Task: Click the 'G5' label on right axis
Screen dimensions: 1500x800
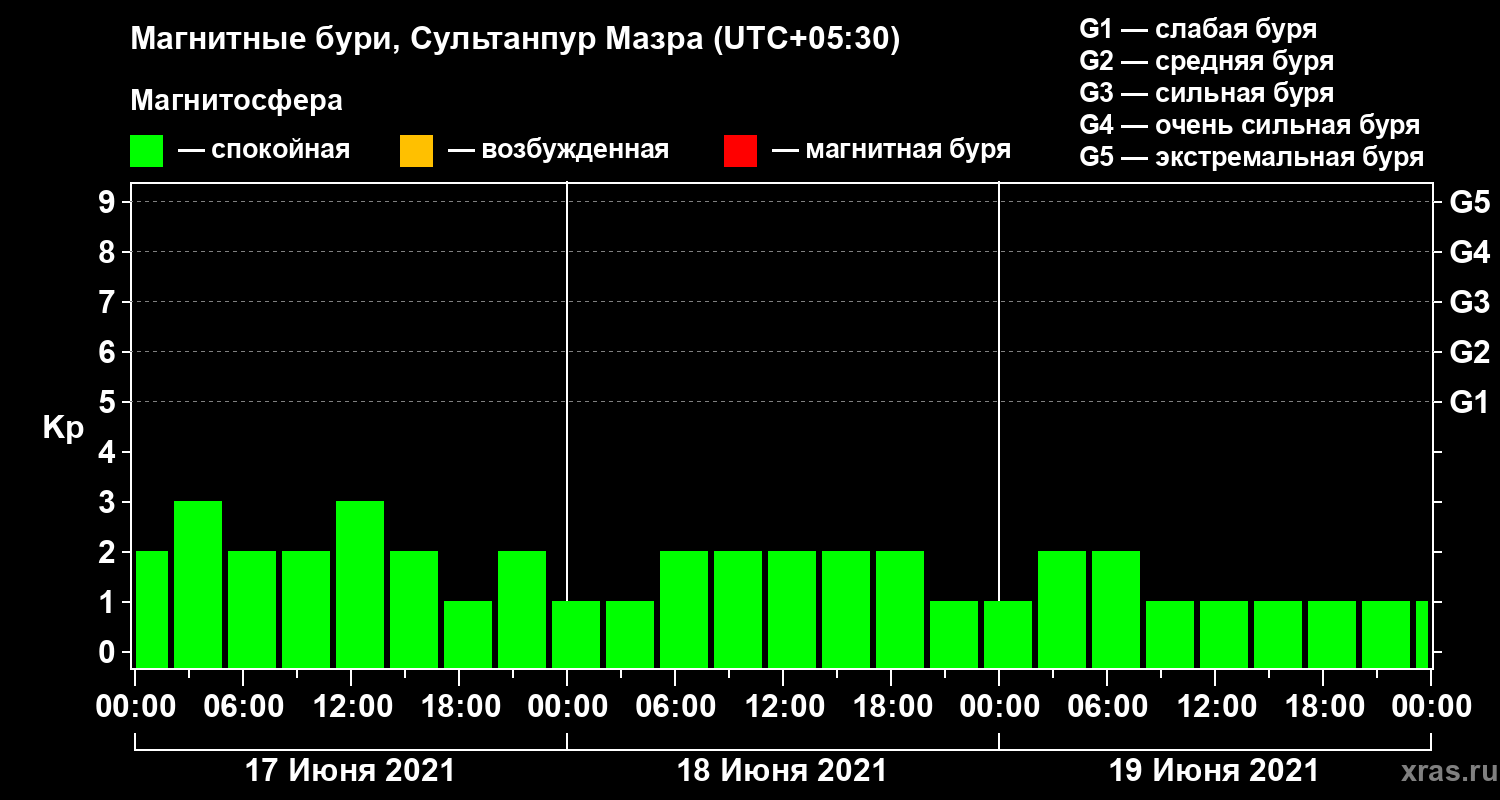Action: [1469, 202]
